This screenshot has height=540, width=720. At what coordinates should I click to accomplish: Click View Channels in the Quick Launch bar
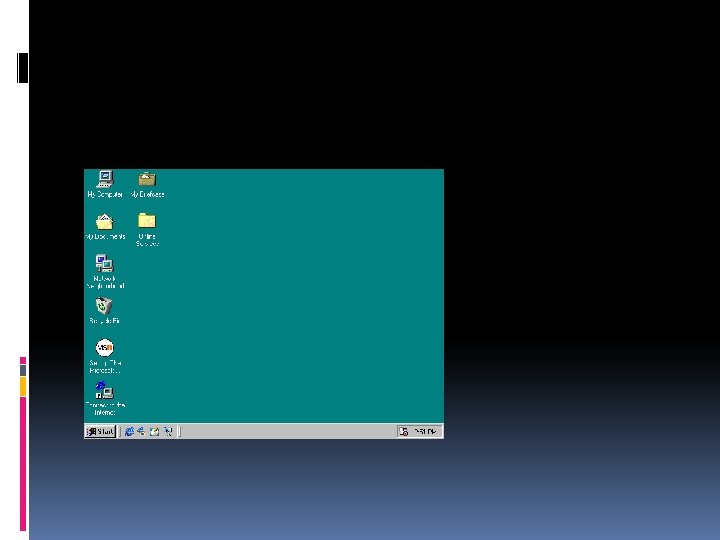[x=168, y=431]
